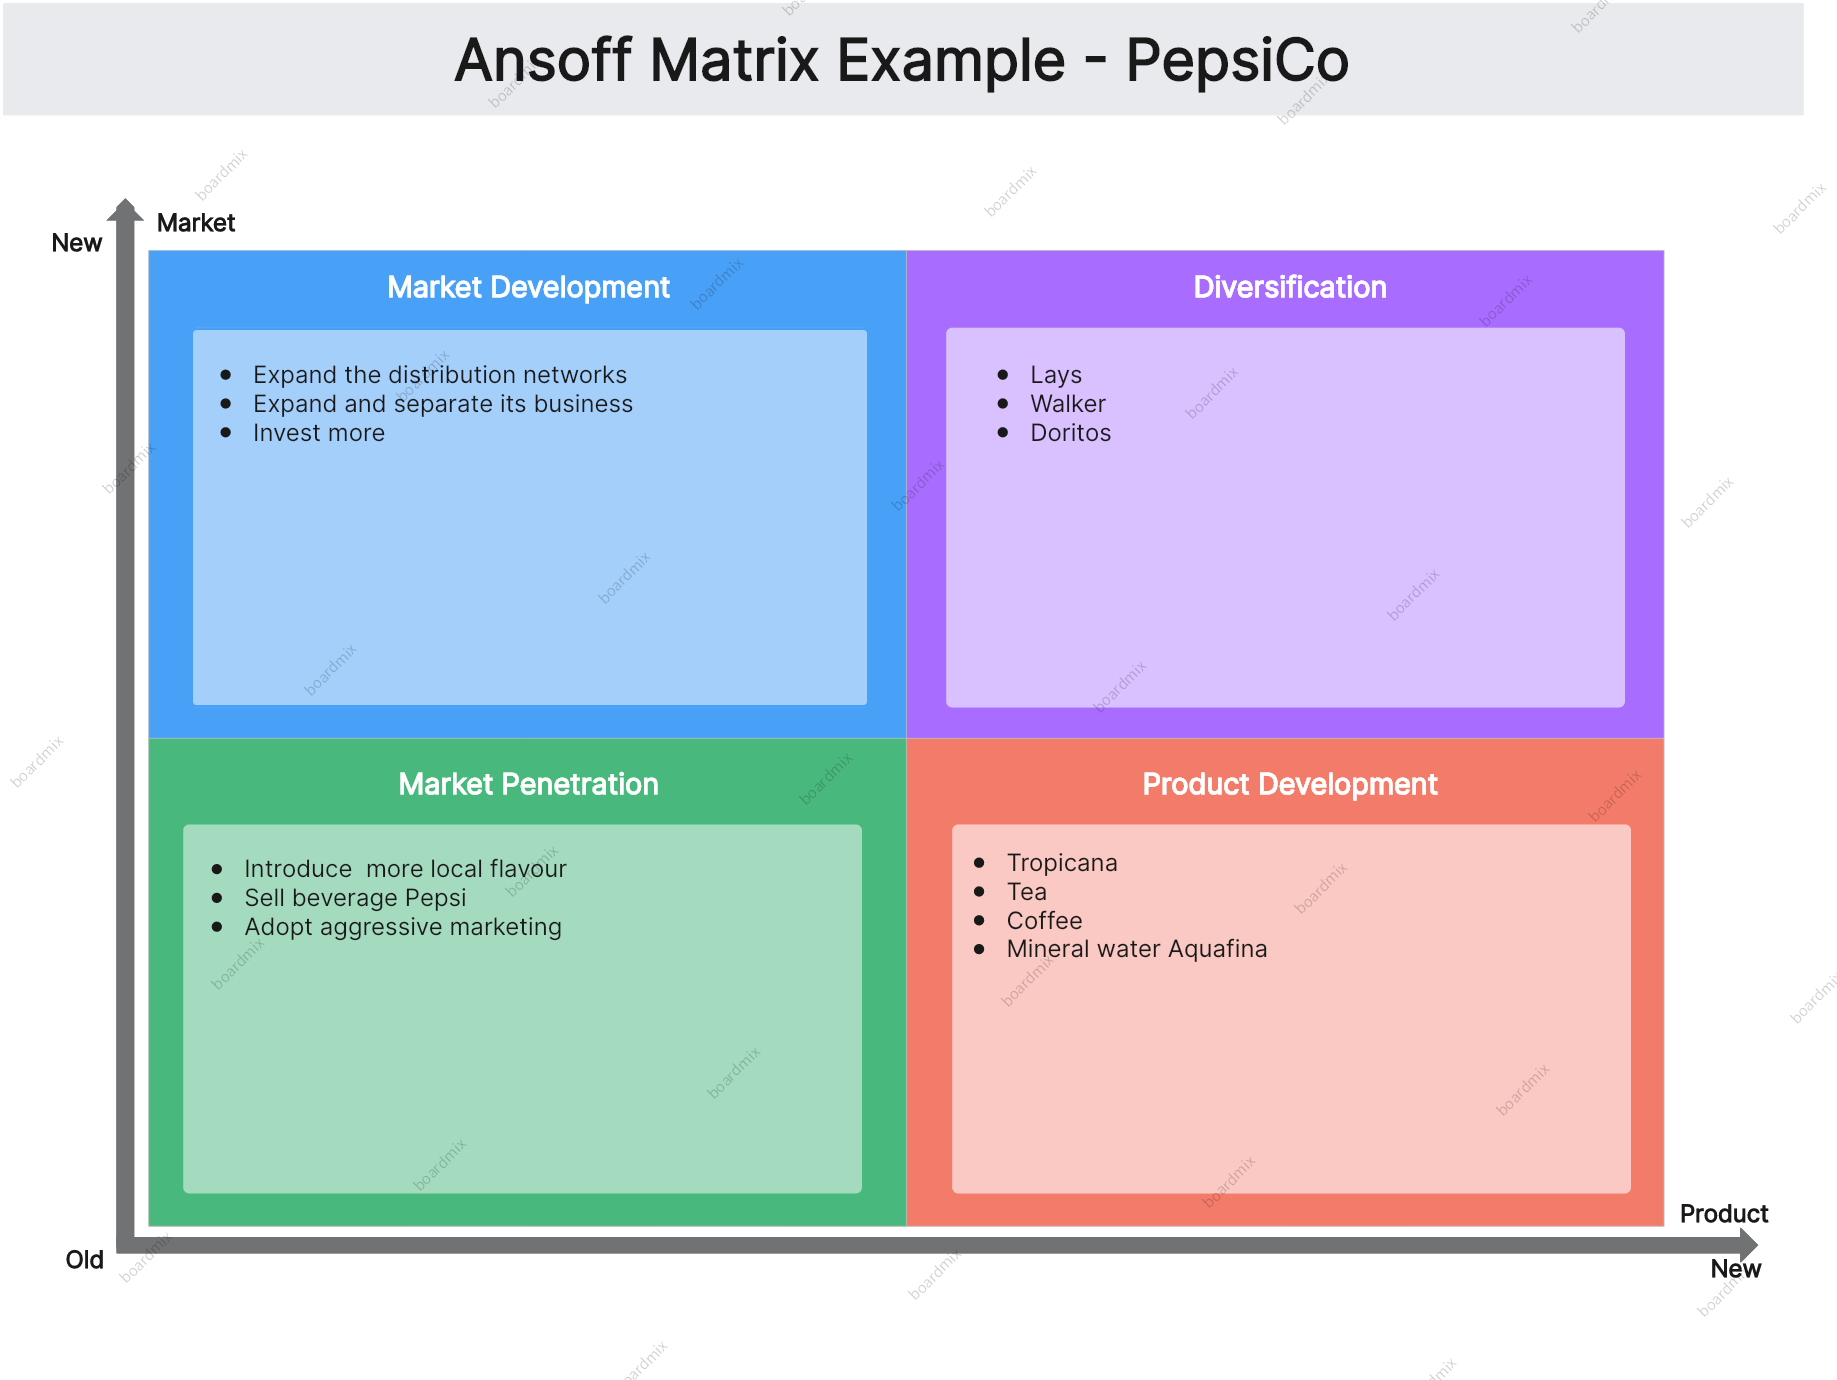1837x1380 pixels.
Task: Select the 'Doritos' bullet item
Action: 1071,433
